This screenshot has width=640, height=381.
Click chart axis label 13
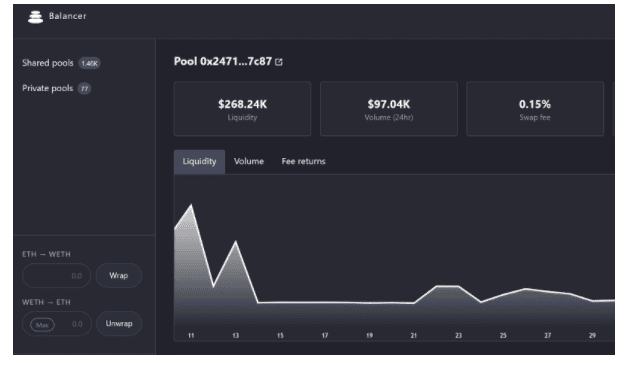pyautogui.click(x=236, y=335)
